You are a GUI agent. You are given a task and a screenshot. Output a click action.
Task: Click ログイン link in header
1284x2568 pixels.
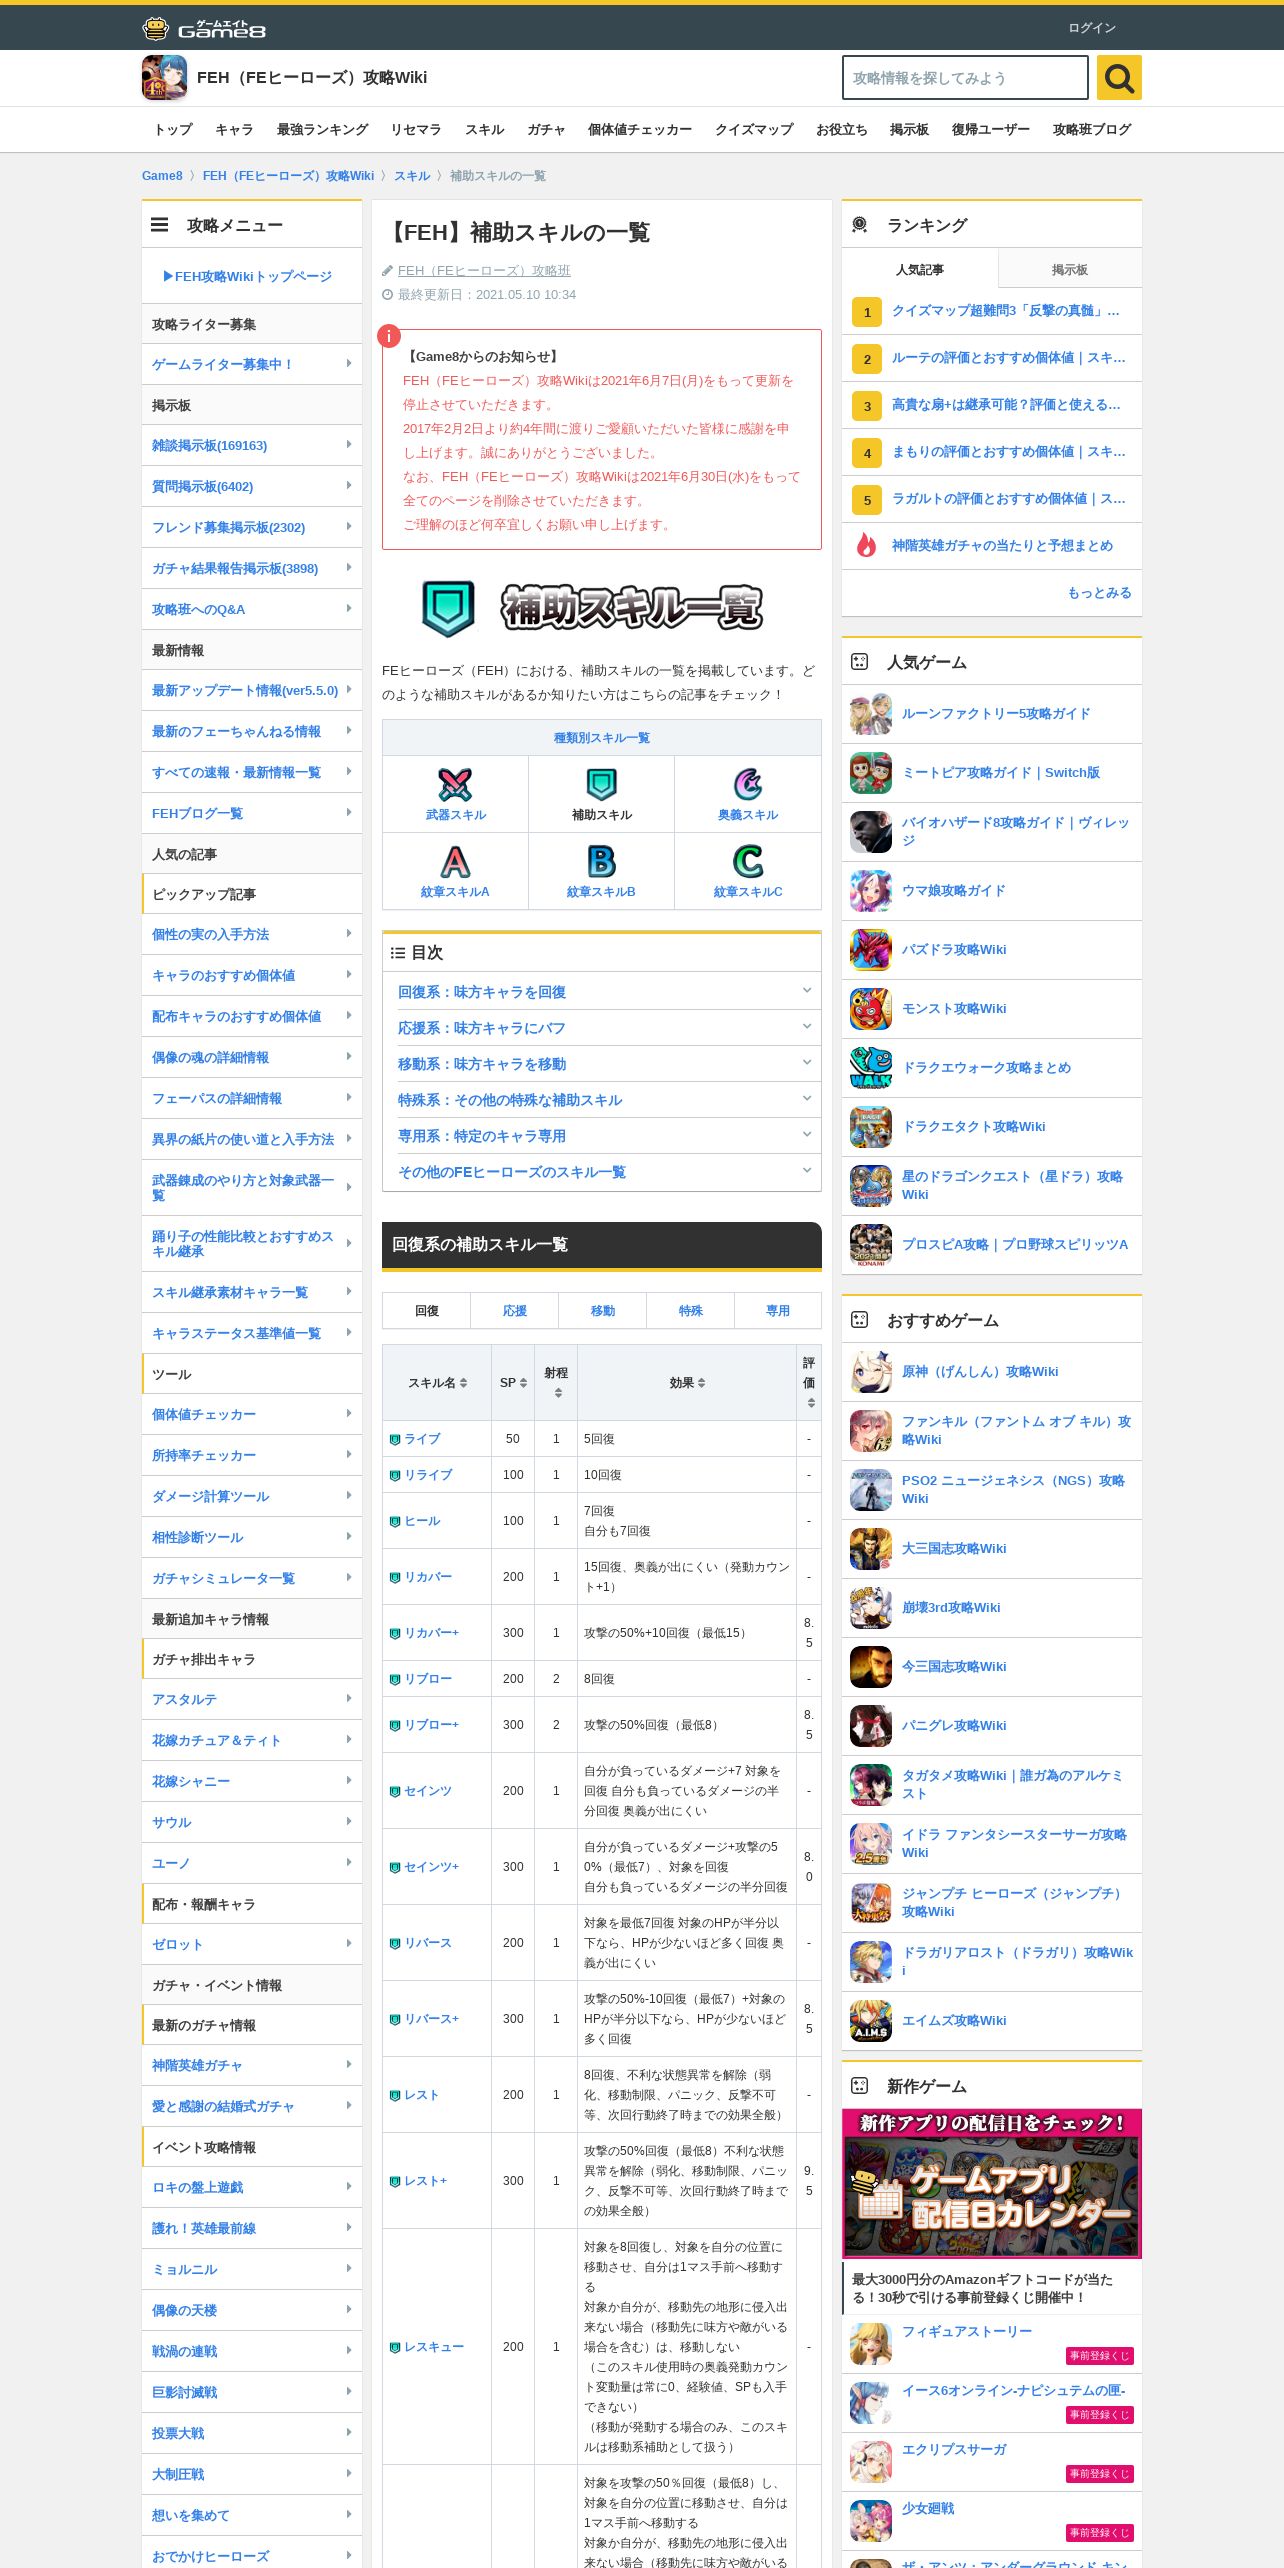click(x=1092, y=28)
